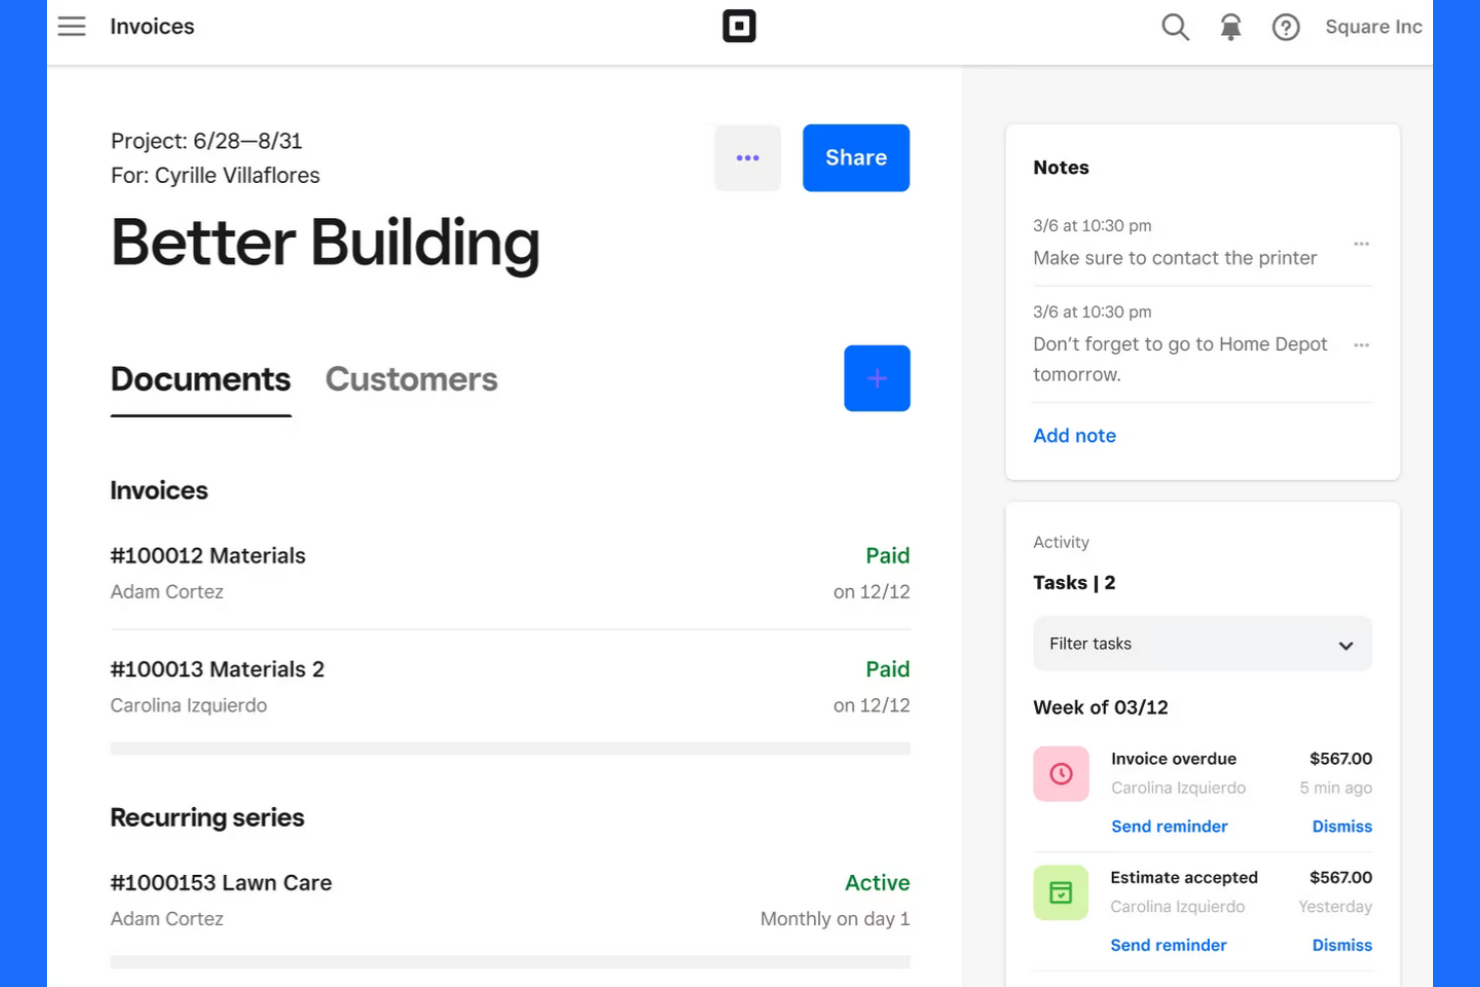Click Add note in the Notes panel
Viewport: 1480px width, 987px height.
(1074, 435)
